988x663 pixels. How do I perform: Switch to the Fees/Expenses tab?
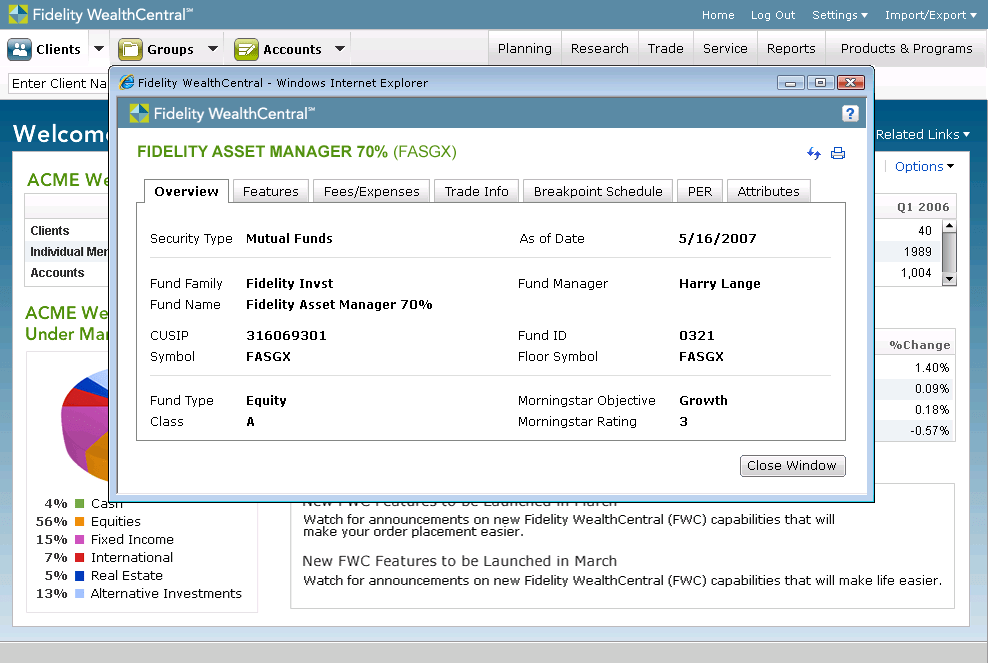point(372,192)
